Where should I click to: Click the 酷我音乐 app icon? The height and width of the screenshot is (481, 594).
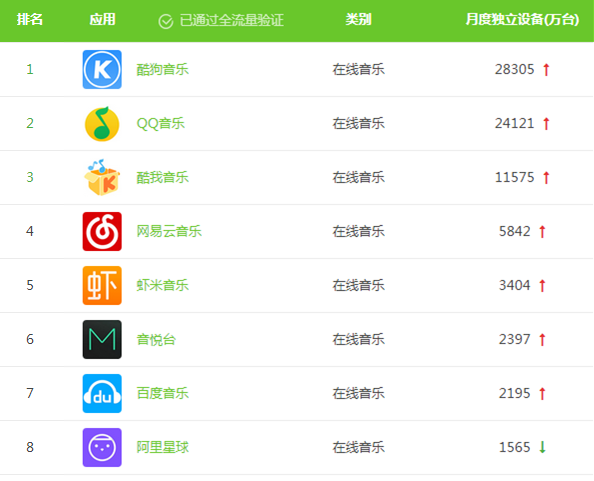point(102,177)
